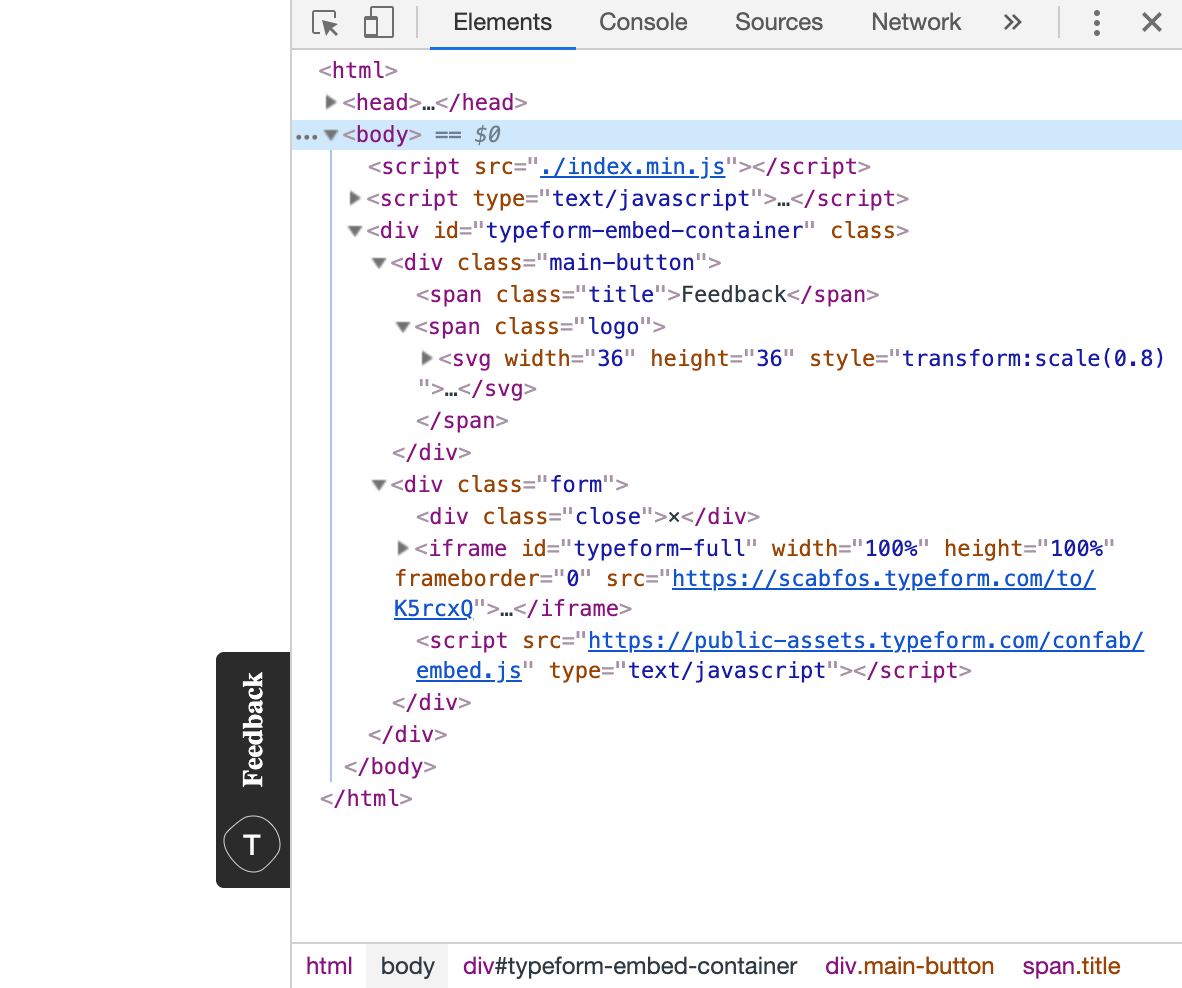Click the Typeform T logo icon

[253, 844]
